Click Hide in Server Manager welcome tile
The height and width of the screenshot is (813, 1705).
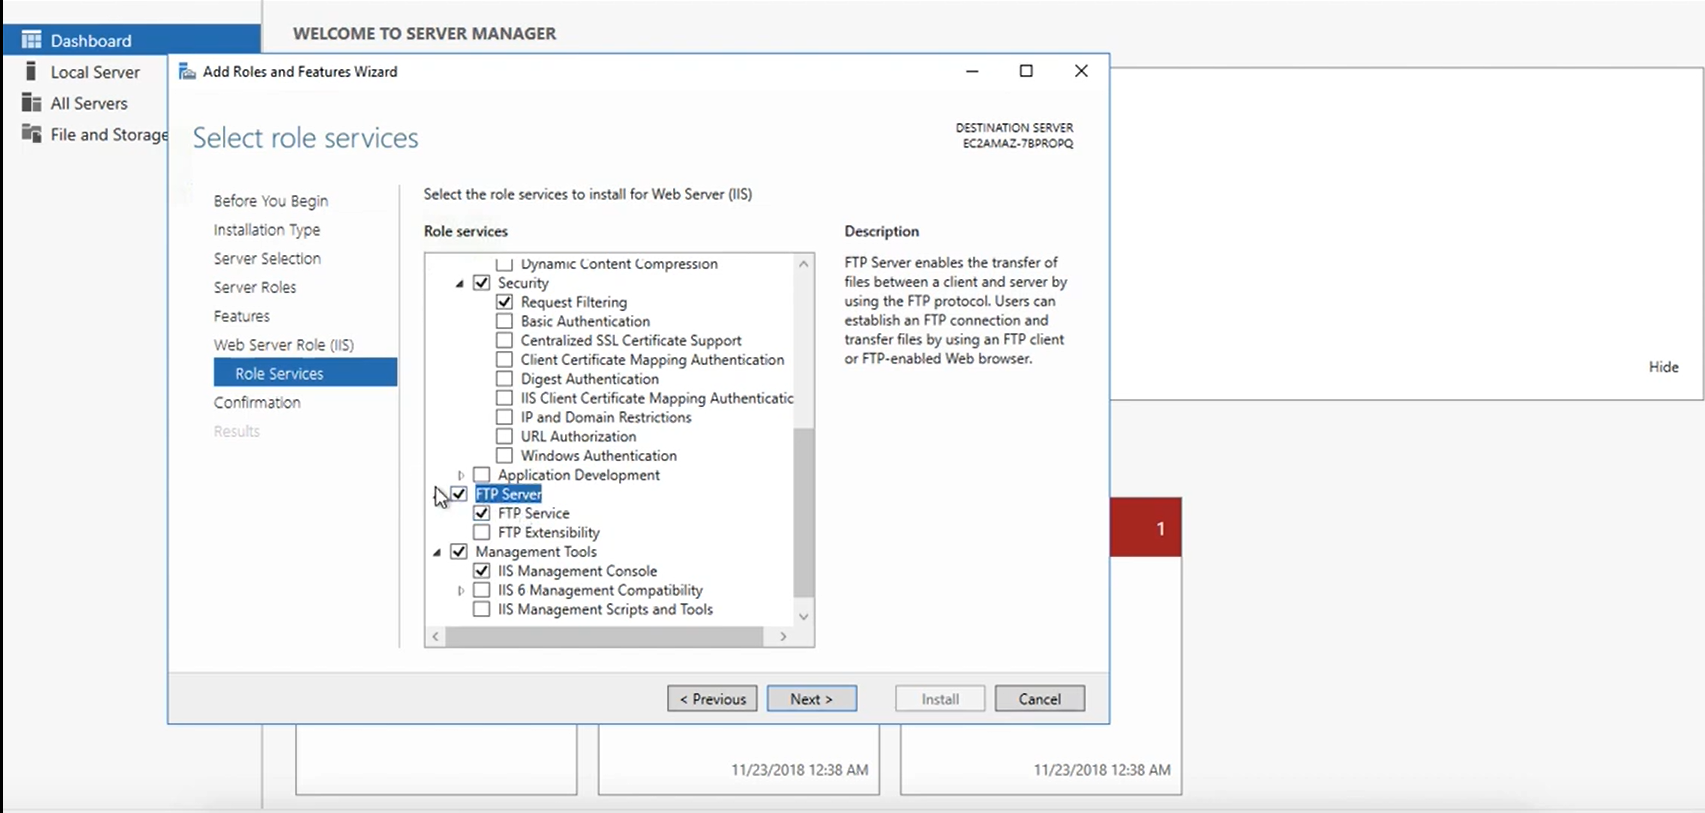point(1664,367)
